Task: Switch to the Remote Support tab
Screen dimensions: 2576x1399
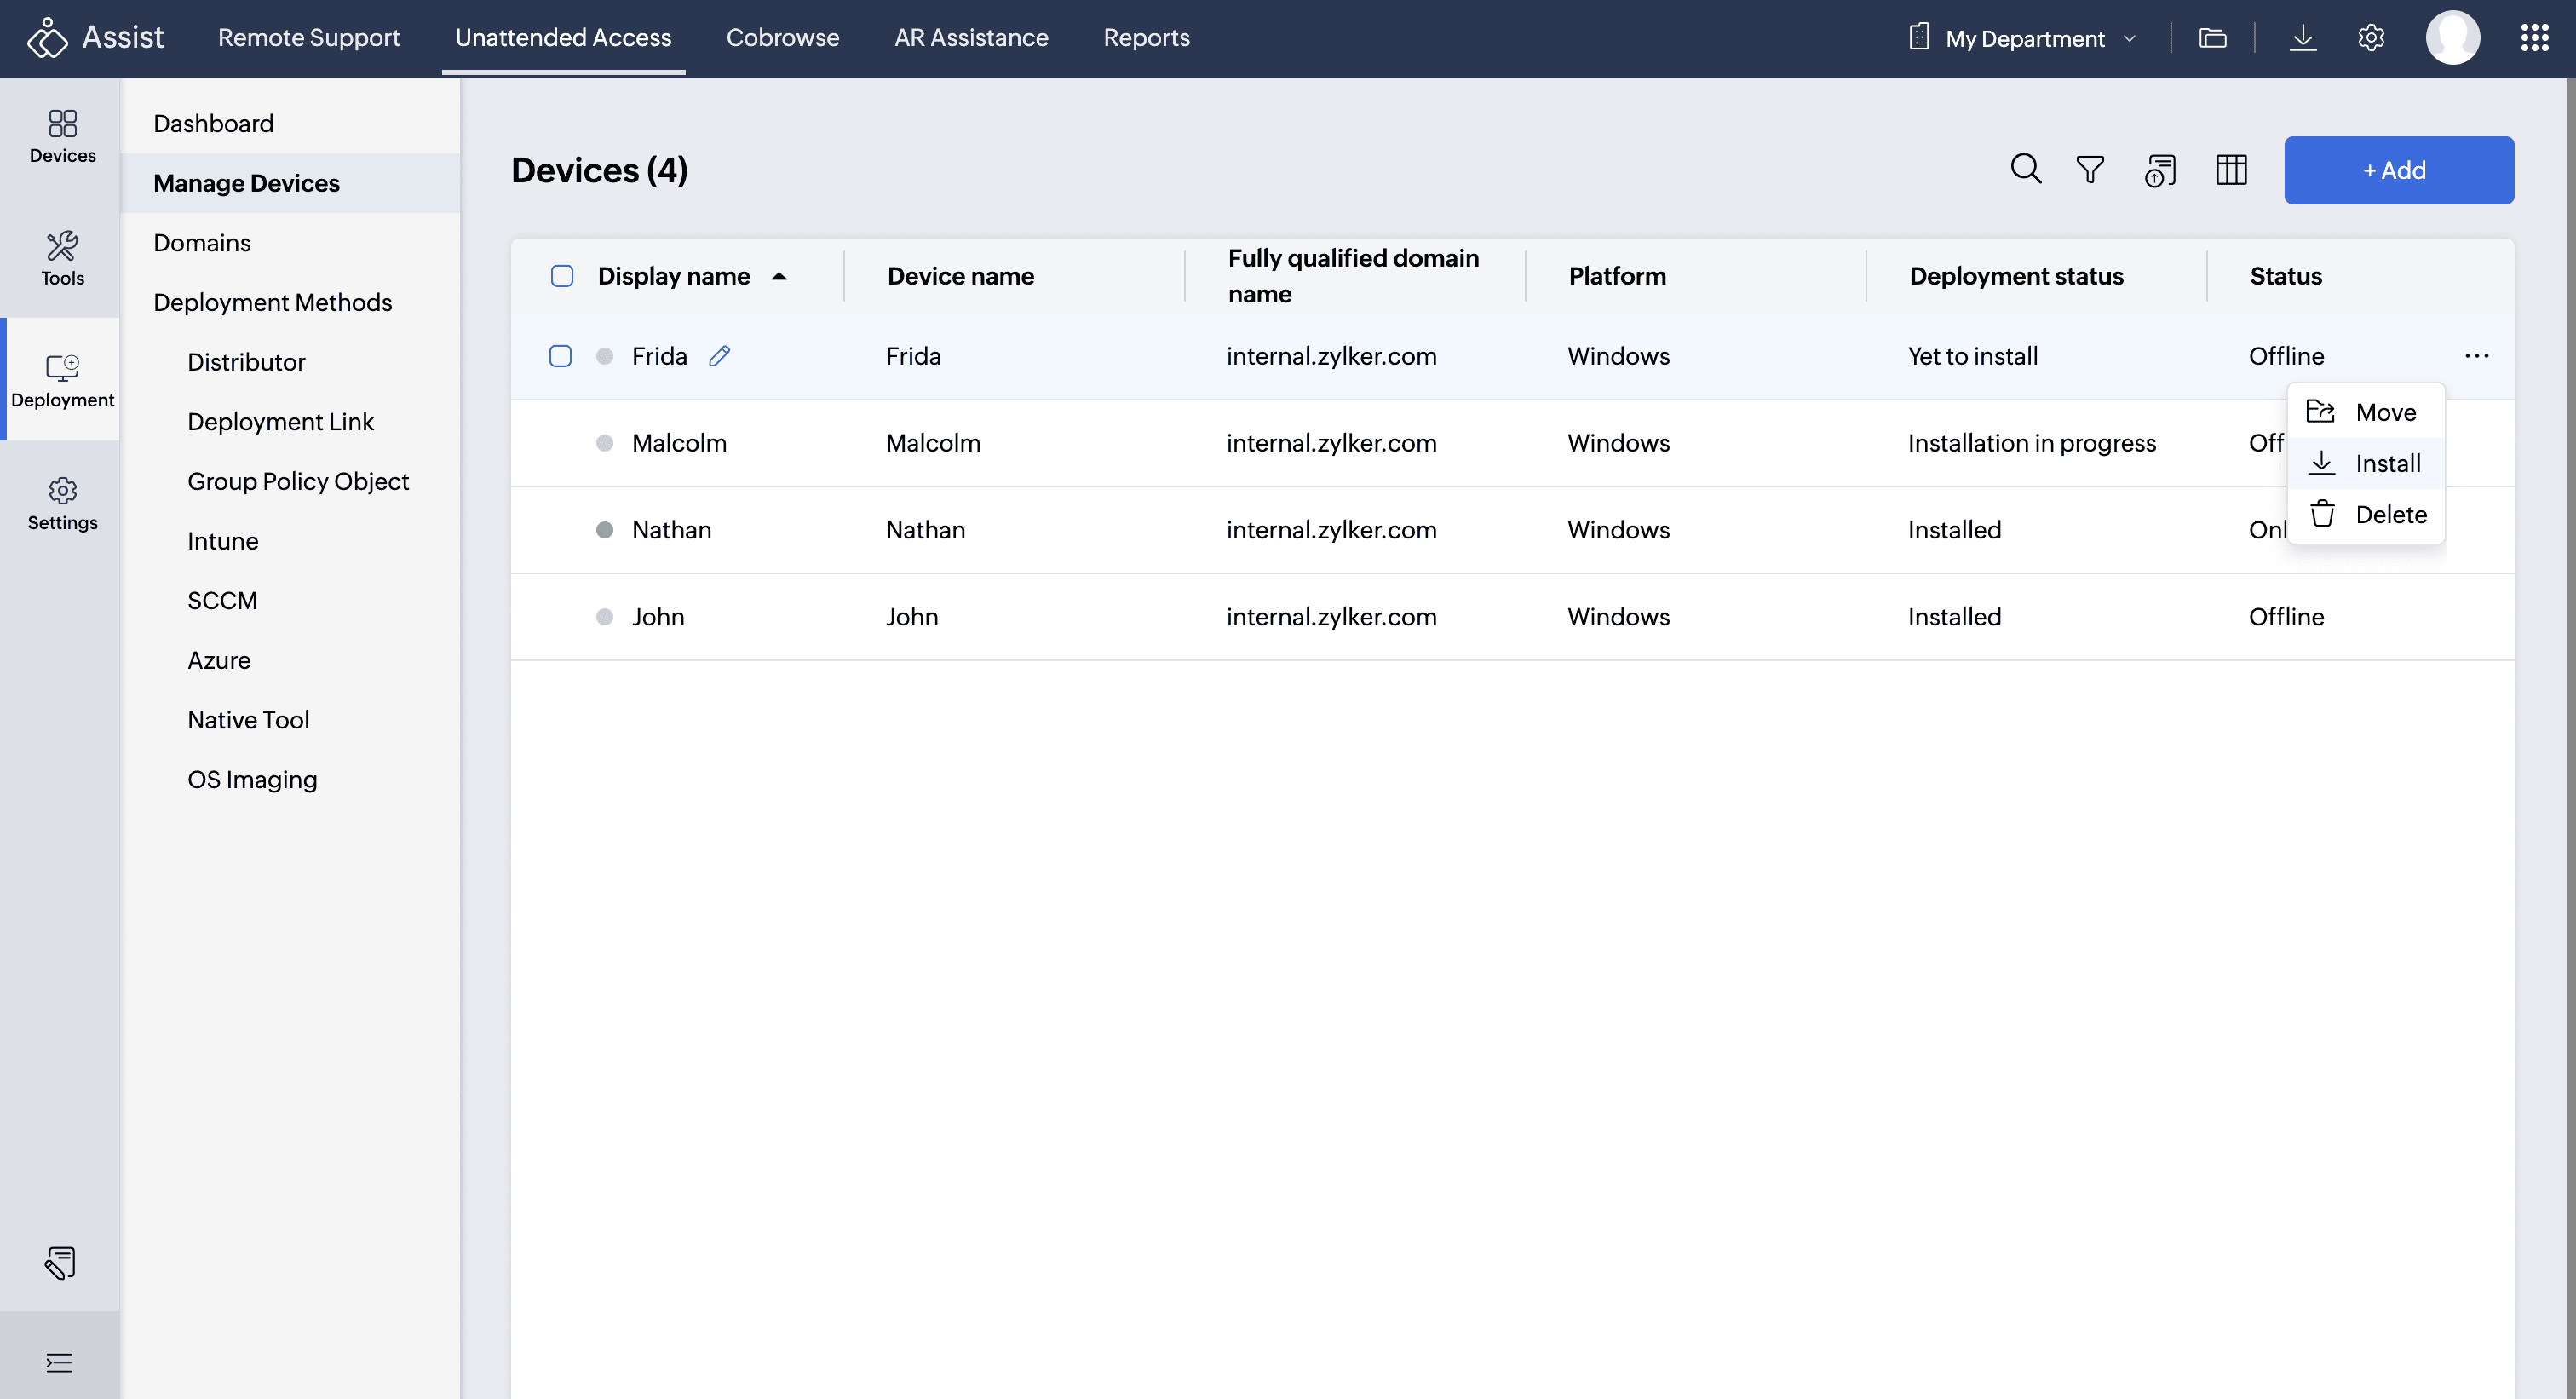Action: click(308, 38)
